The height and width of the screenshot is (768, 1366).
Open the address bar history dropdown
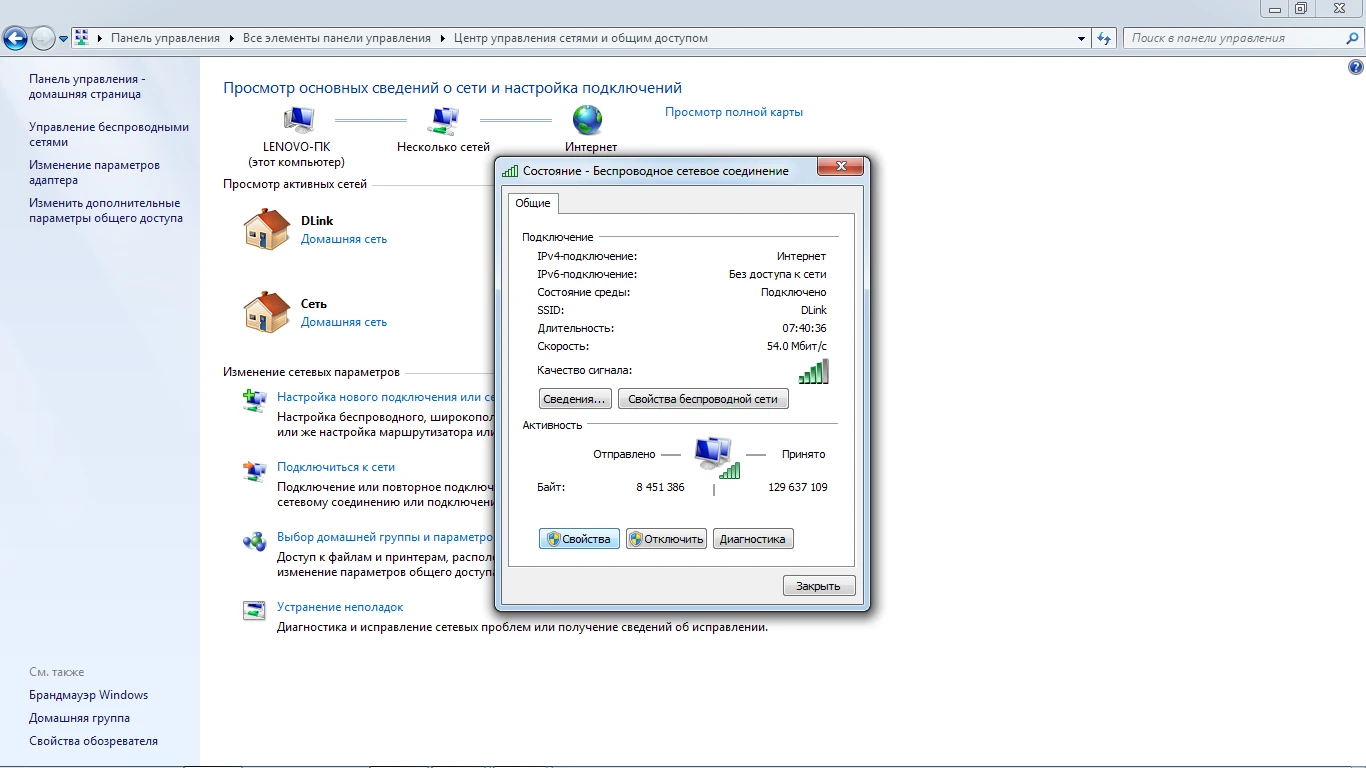tap(1081, 37)
